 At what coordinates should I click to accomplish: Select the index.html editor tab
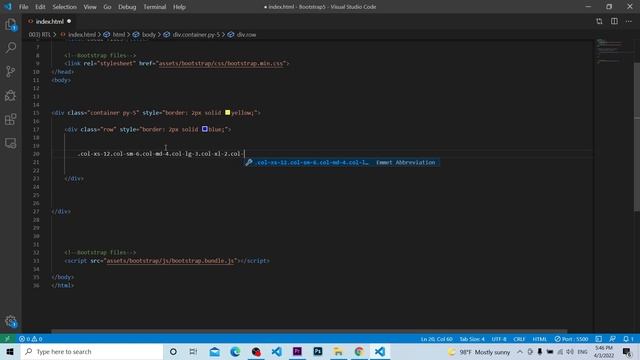(49, 21)
